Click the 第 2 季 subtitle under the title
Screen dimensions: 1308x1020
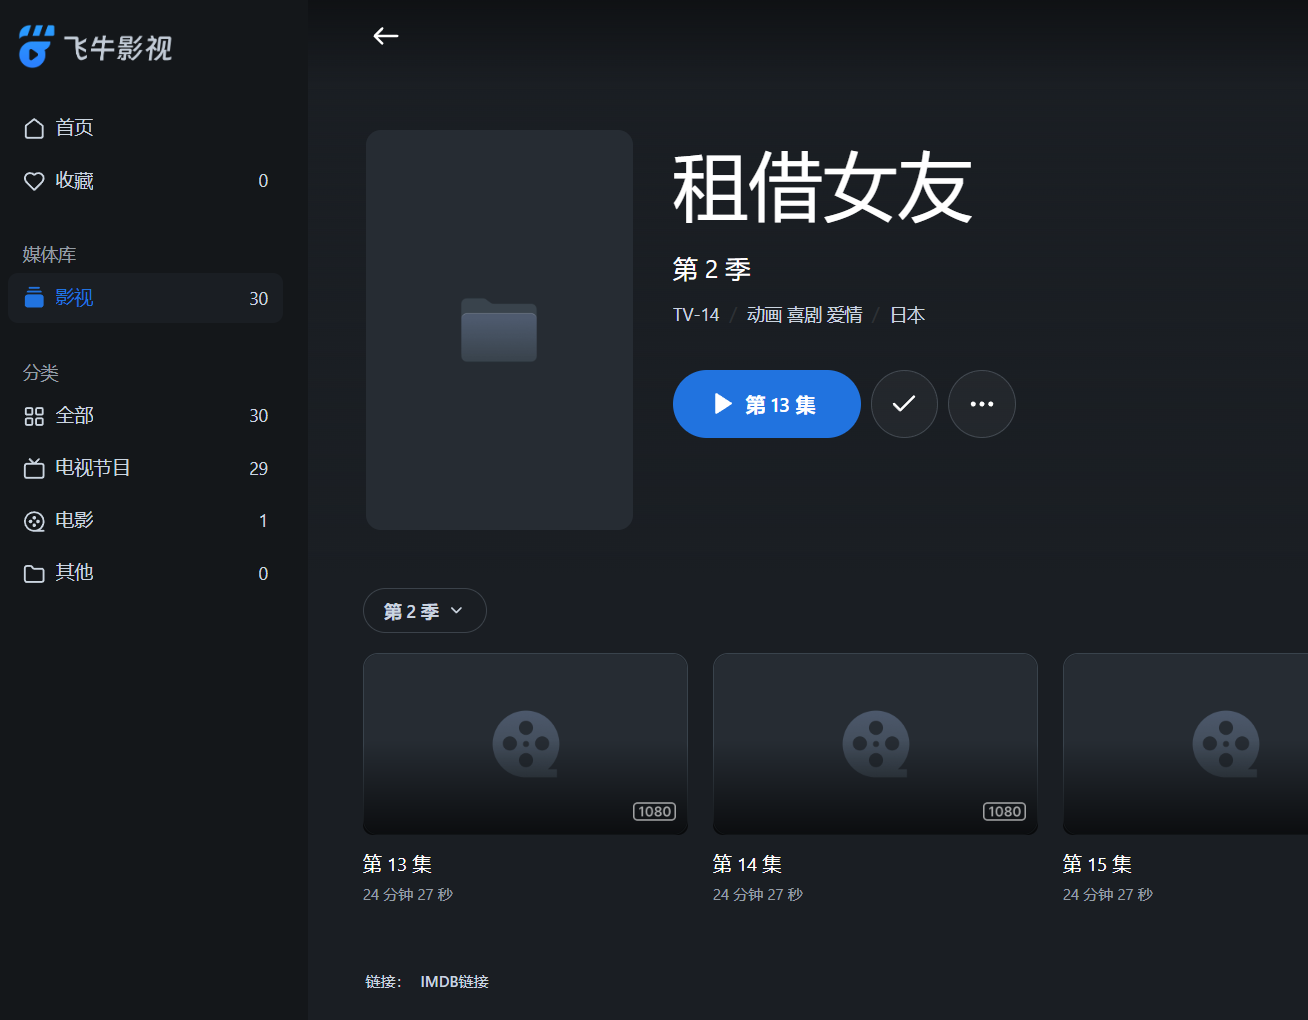[712, 269]
